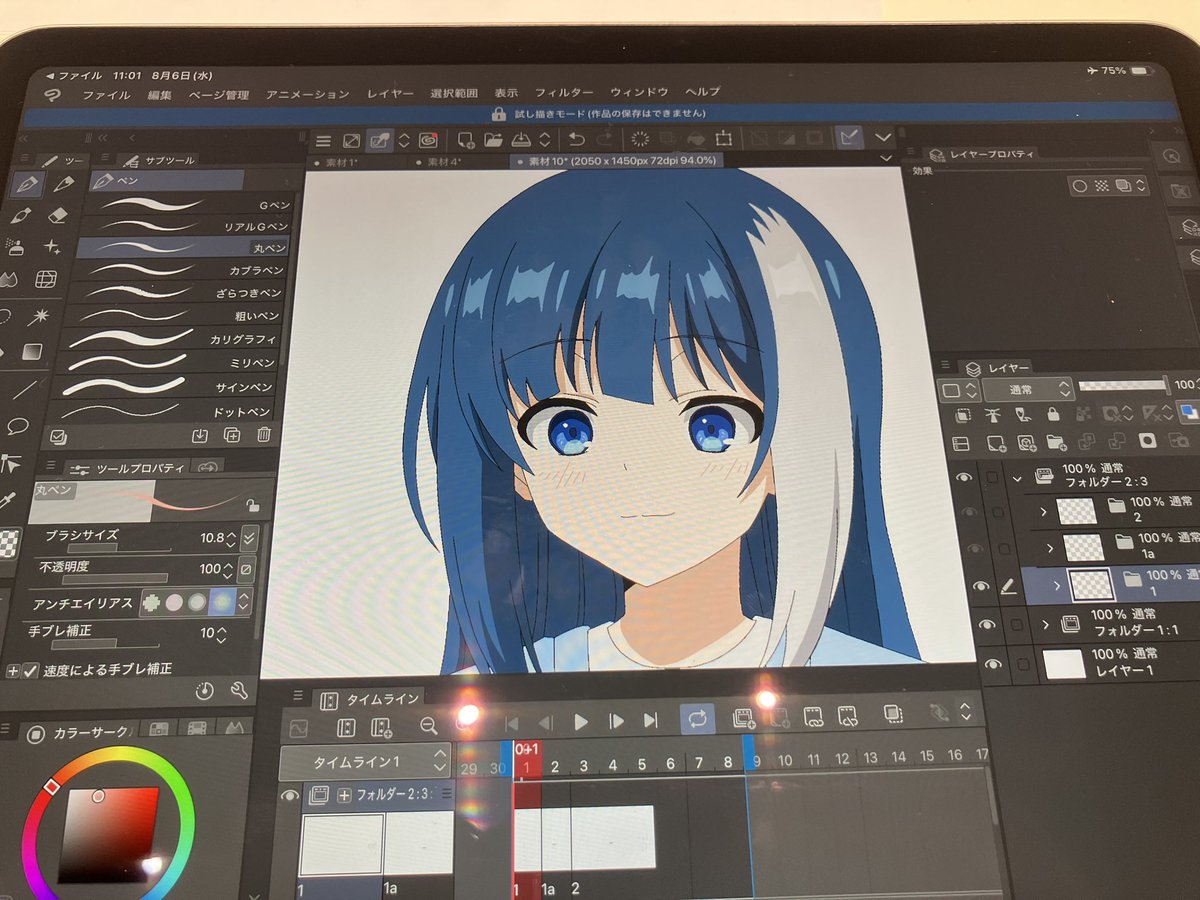Click the Undo arrow in command bar
Screen dimensions: 1200x900
pos(576,138)
